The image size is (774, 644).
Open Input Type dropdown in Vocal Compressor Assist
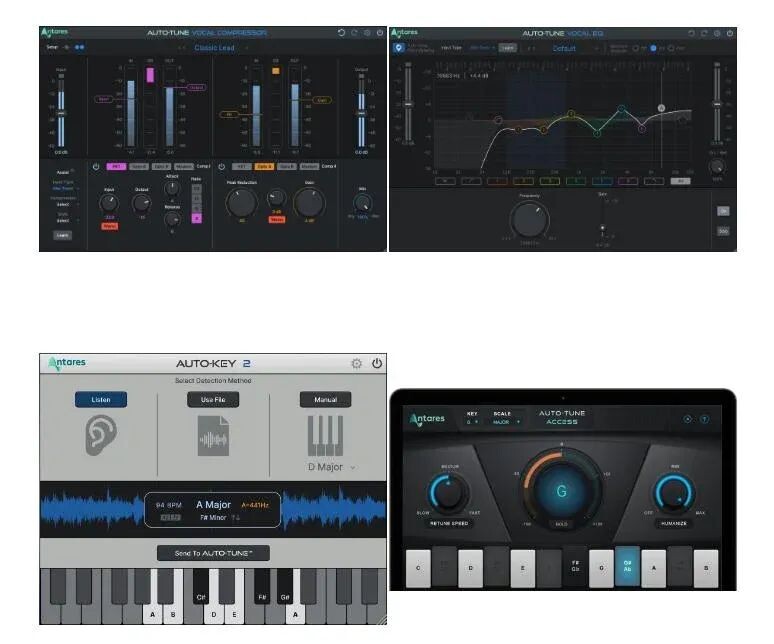pyautogui.click(x=64, y=189)
